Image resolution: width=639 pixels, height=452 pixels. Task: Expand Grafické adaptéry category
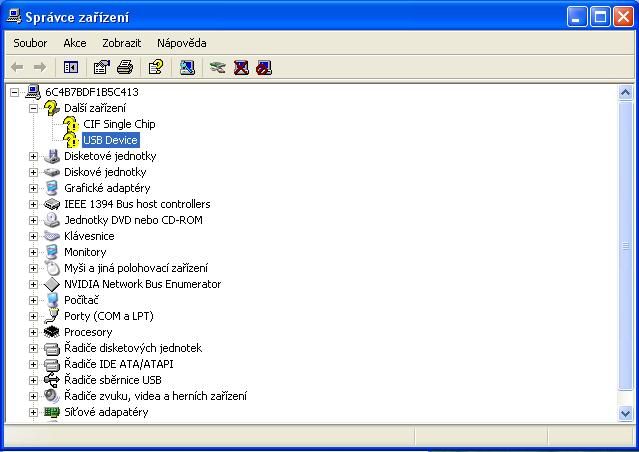tap(33, 188)
